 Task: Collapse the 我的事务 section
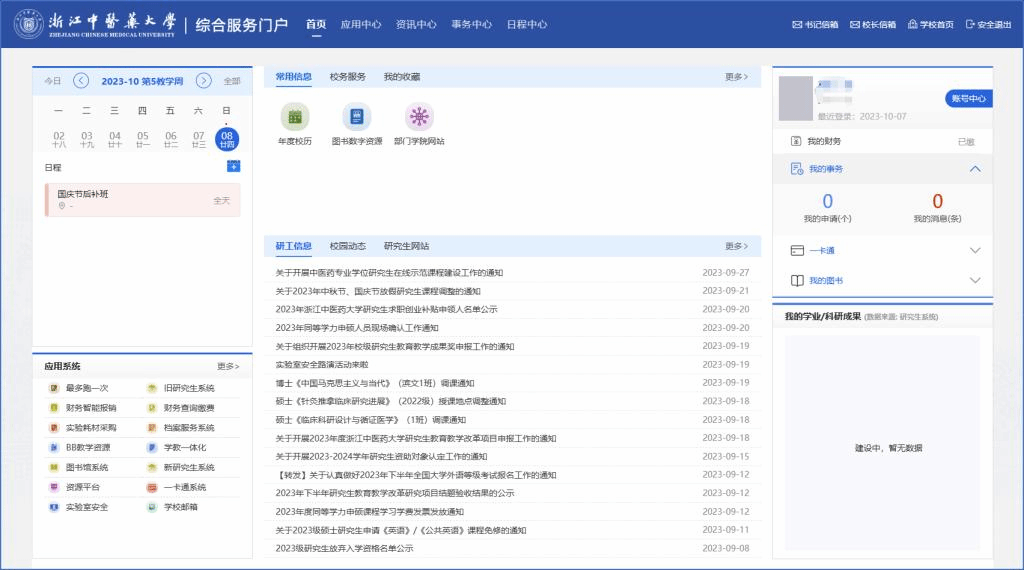pos(975,170)
